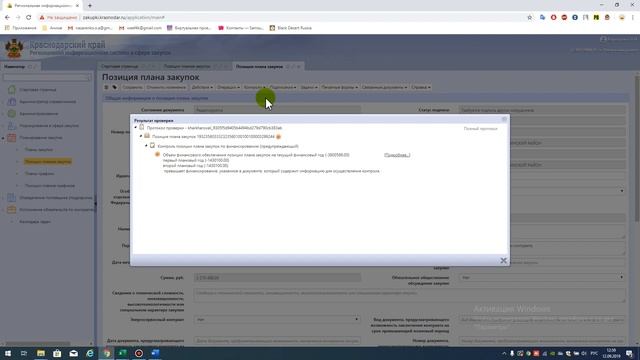Click the plan position icon in dialog tree
The image size is (640, 360).
147,136
